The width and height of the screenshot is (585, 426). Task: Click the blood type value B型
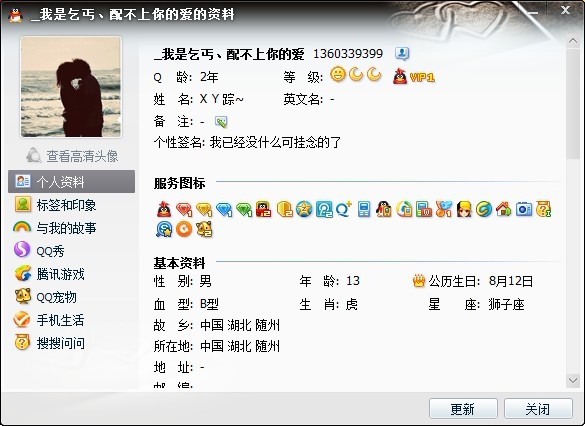coord(209,304)
